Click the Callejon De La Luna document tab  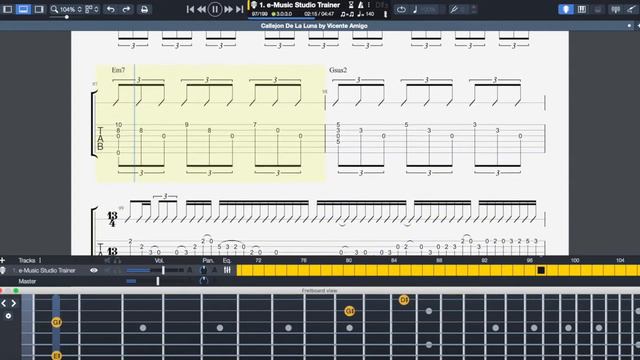click(314, 26)
